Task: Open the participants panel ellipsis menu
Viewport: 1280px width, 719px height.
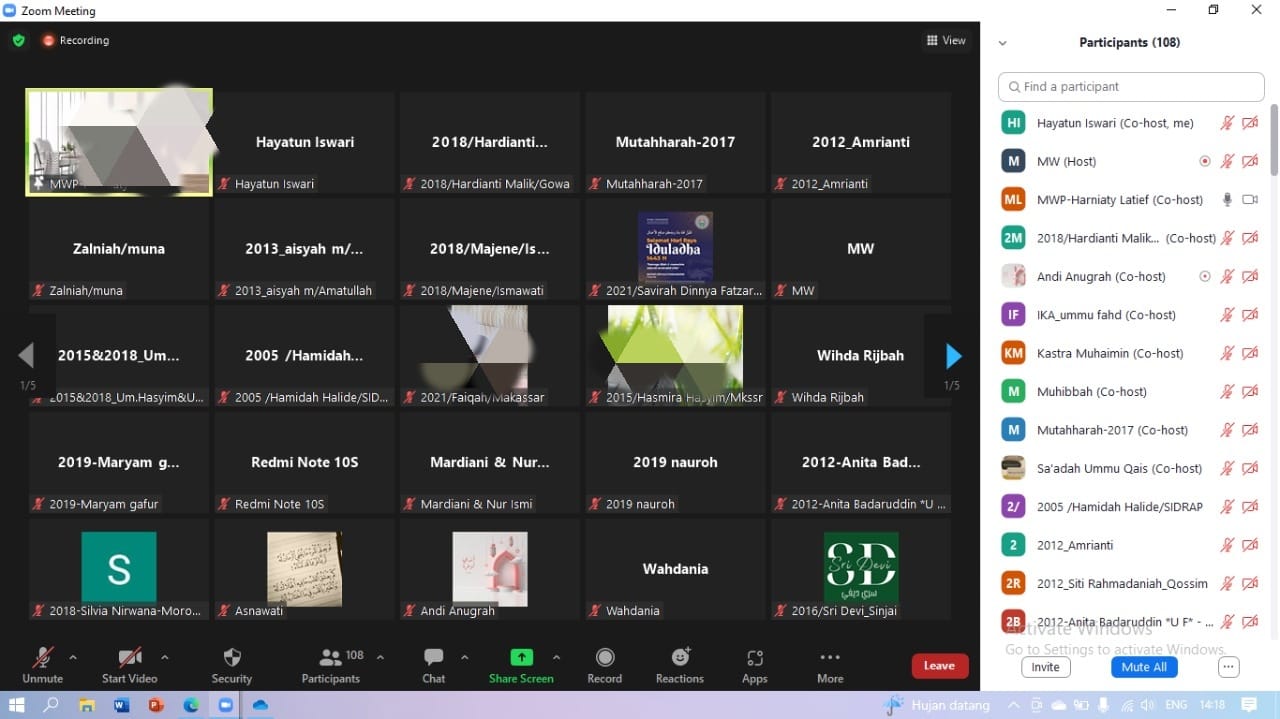Action: click(x=1228, y=667)
